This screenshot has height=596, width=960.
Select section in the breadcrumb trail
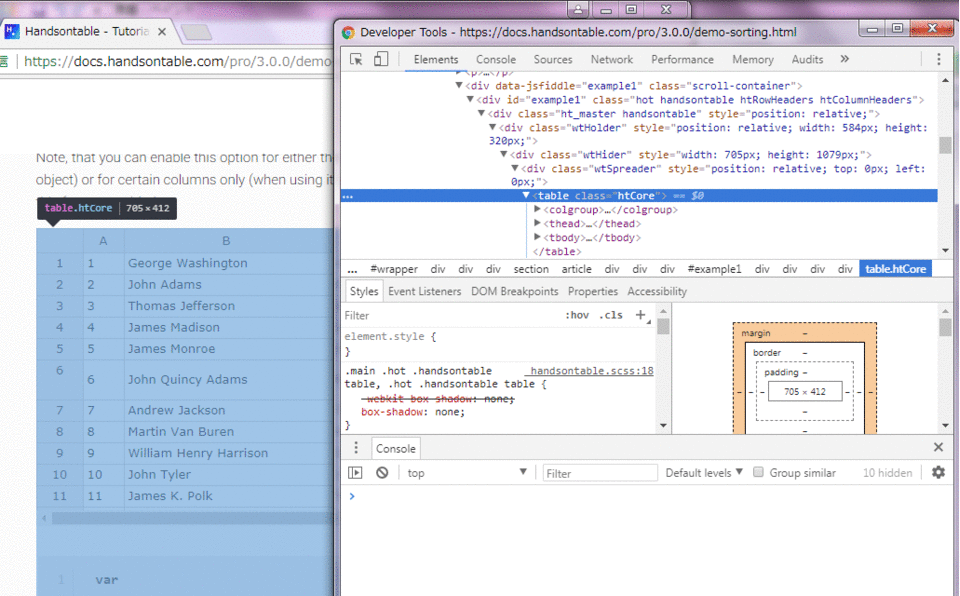coord(531,269)
